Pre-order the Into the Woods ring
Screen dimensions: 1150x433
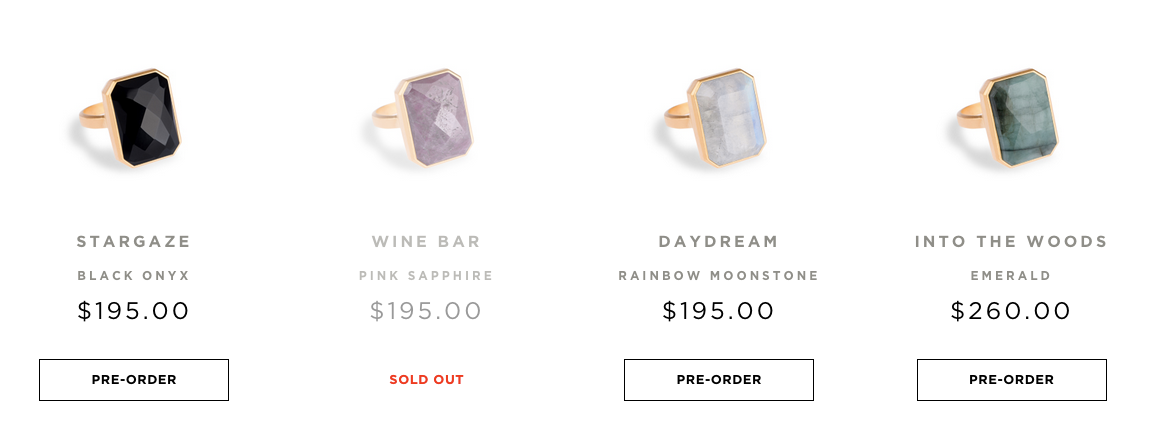point(1011,380)
